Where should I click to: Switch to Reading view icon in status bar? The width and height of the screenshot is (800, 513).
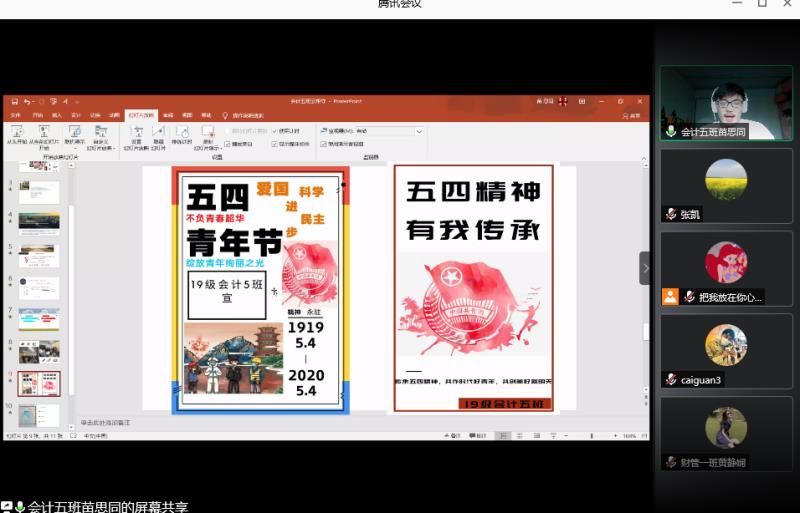point(537,436)
